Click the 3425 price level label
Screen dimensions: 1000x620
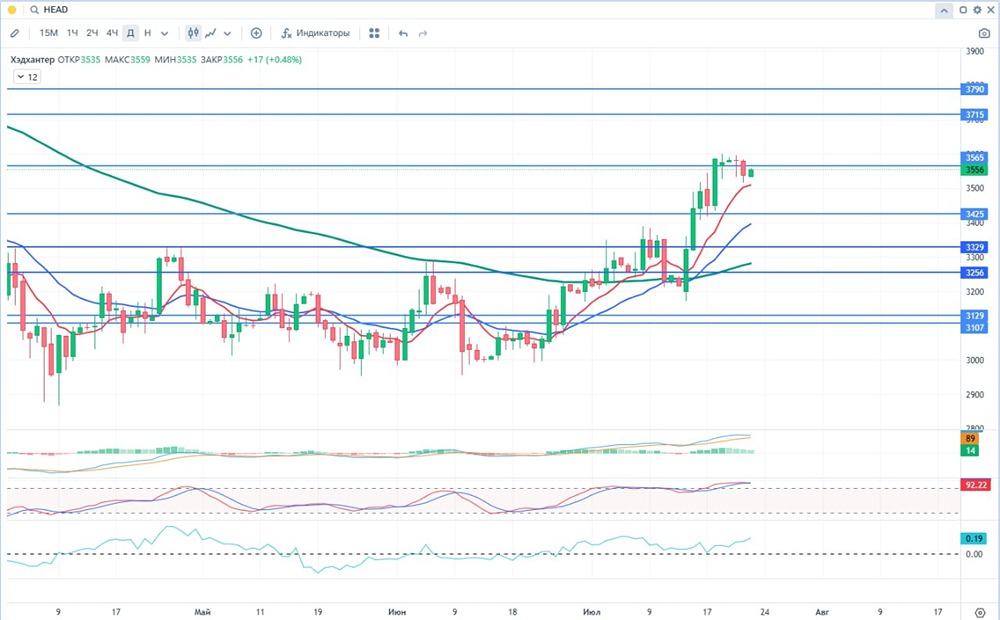pos(974,214)
